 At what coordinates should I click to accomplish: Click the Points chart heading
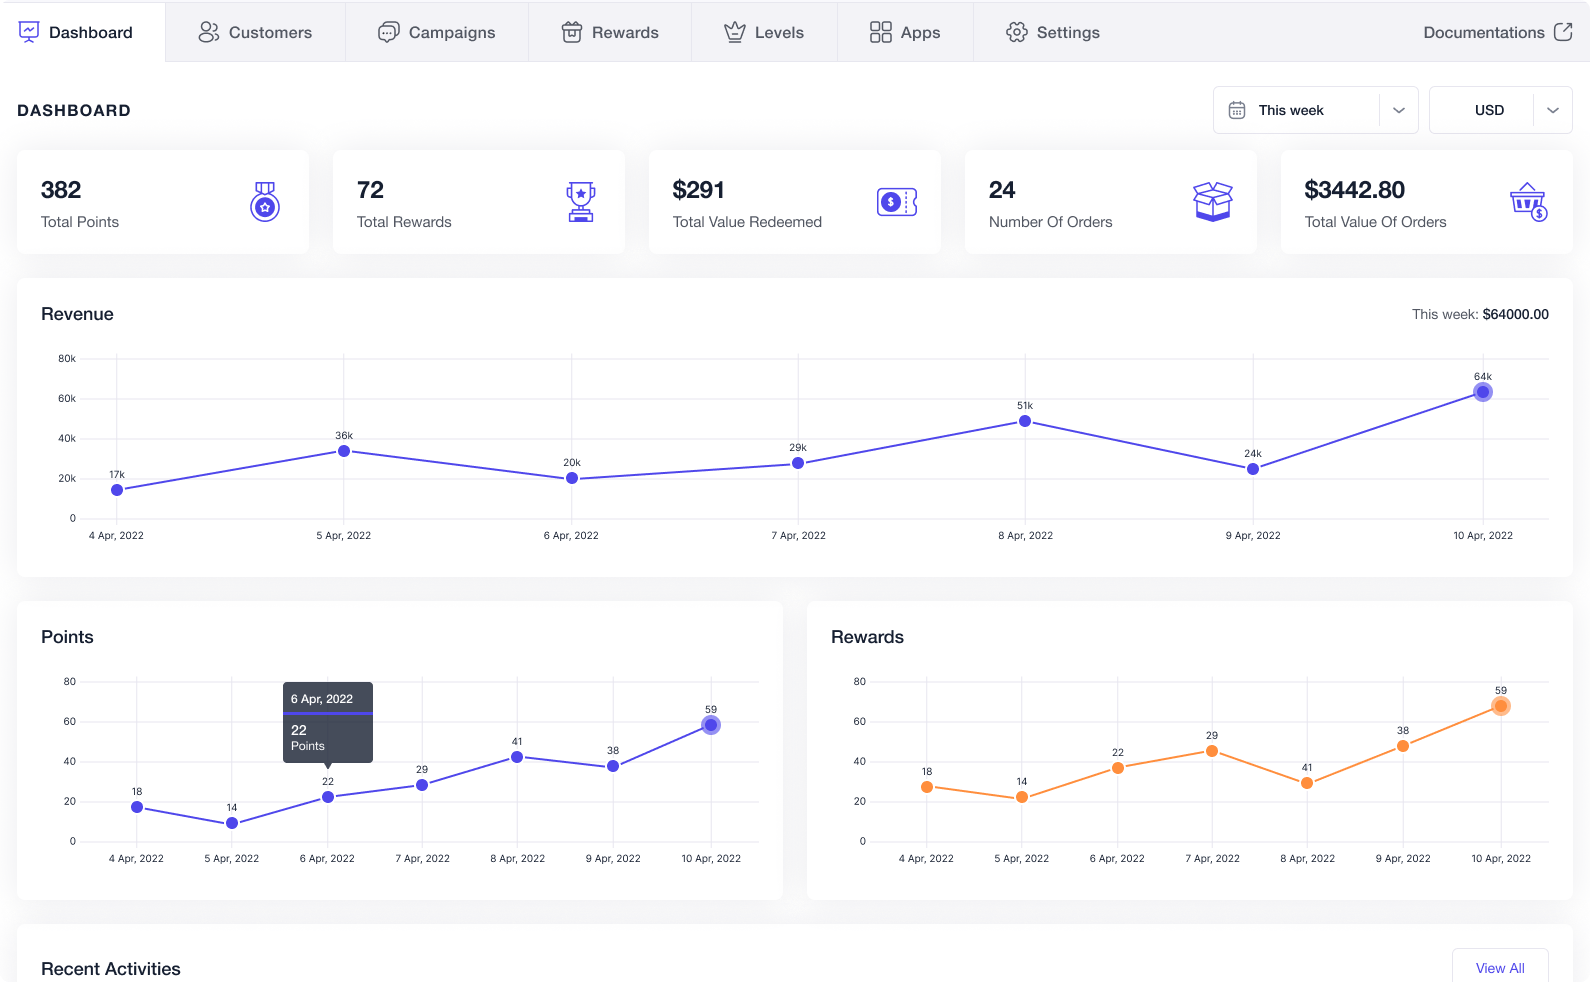67,637
